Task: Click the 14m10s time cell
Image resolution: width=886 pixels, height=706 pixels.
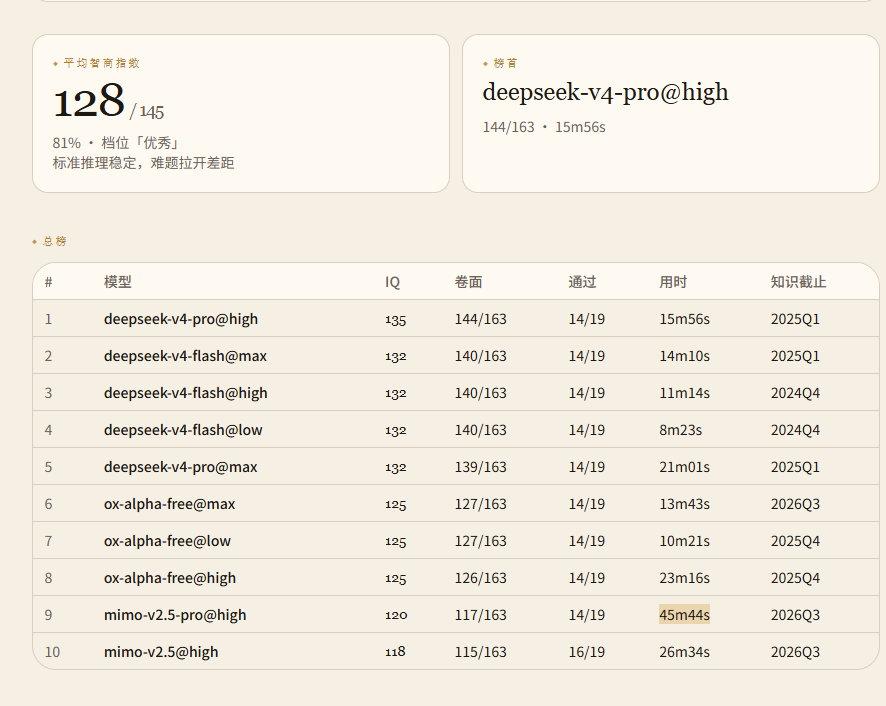Action: pyautogui.click(x=684, y=356)
